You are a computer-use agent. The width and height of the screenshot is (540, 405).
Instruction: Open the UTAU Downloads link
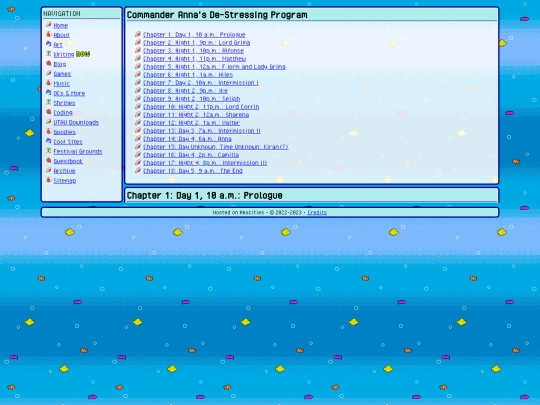(x=76, y=122)
